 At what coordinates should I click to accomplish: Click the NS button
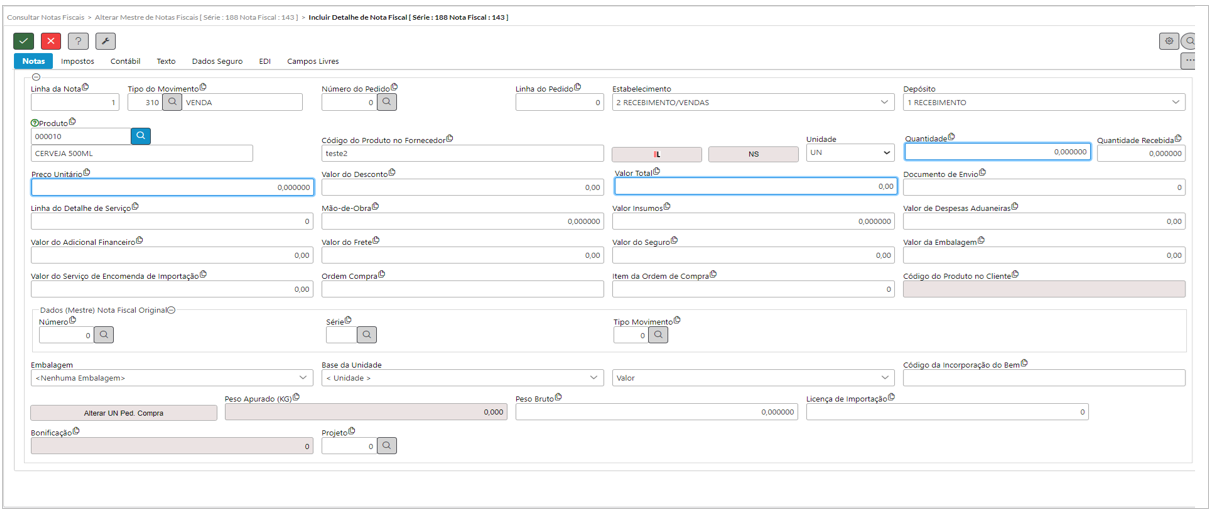(753, 154)
